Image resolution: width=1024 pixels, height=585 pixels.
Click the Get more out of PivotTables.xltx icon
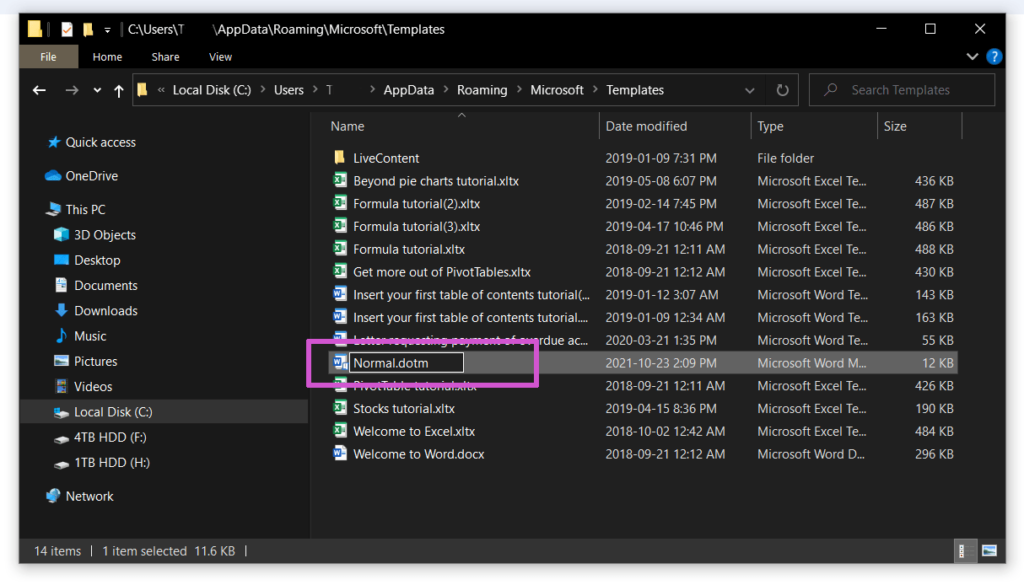(x=340, y=272)
